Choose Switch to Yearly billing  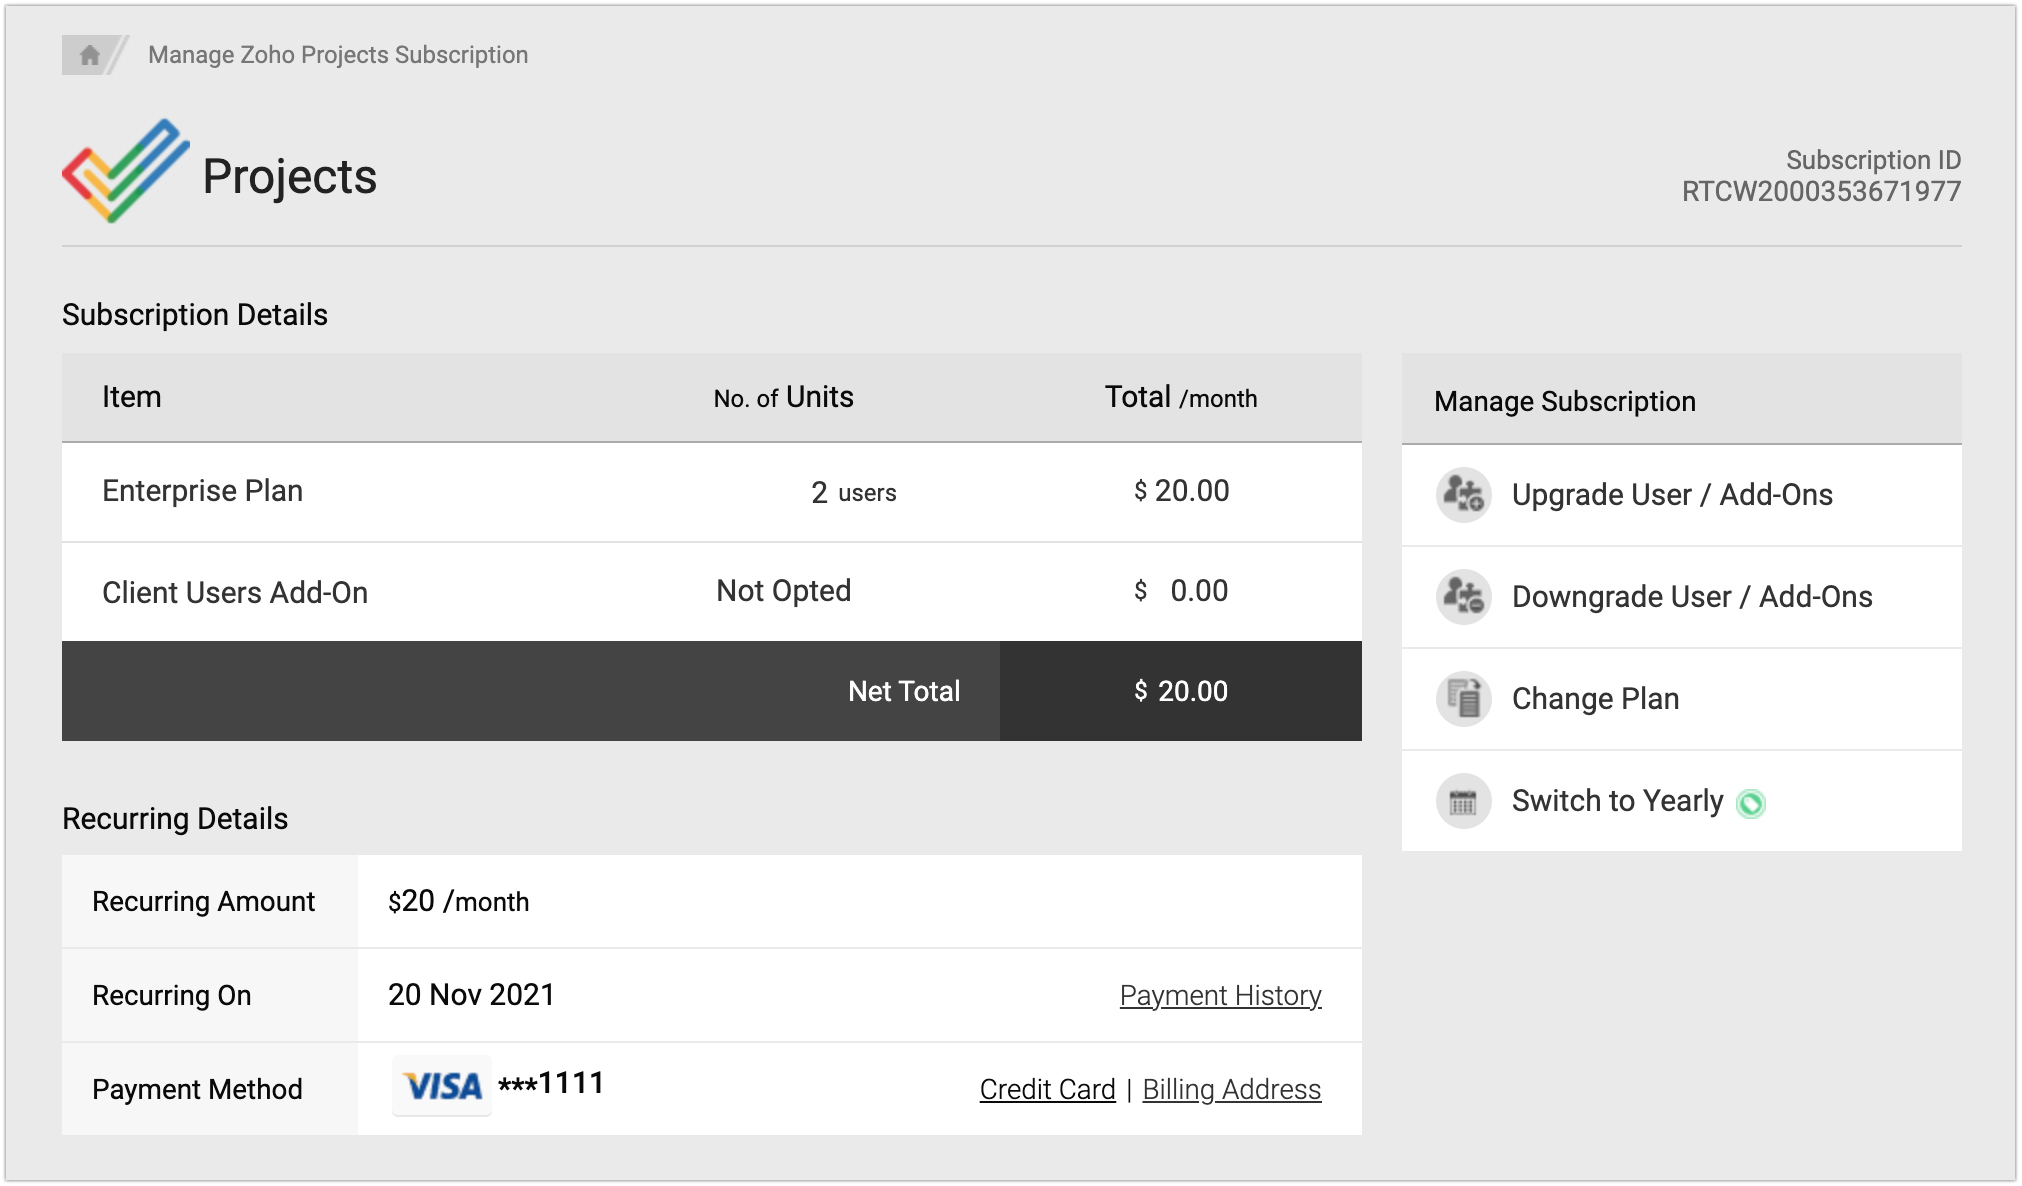coord(1682,801)
